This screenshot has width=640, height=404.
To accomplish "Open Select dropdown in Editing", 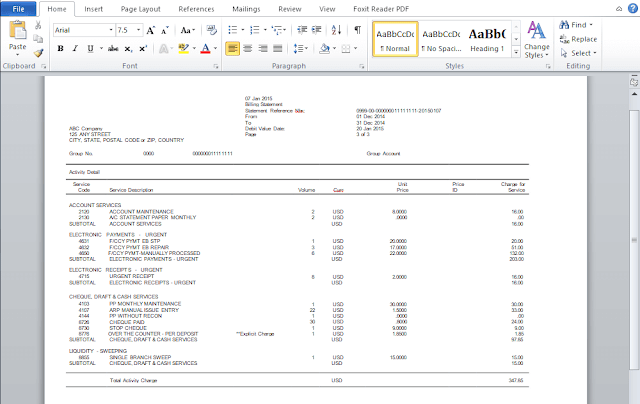I will pos(578,53).
